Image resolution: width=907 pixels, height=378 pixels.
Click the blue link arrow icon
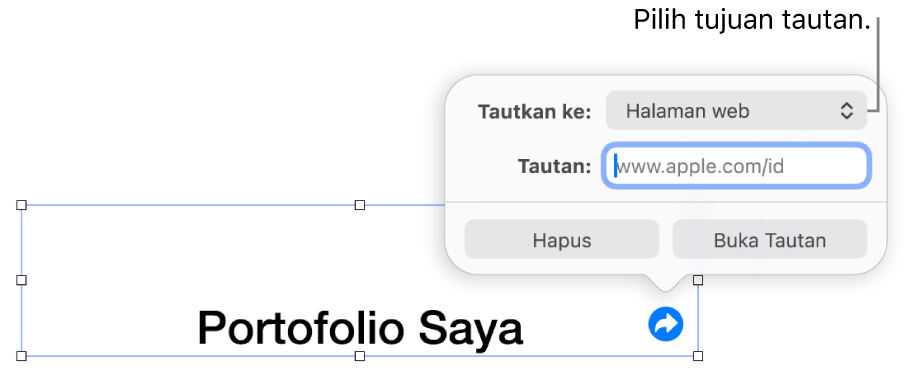coord(665,324)
